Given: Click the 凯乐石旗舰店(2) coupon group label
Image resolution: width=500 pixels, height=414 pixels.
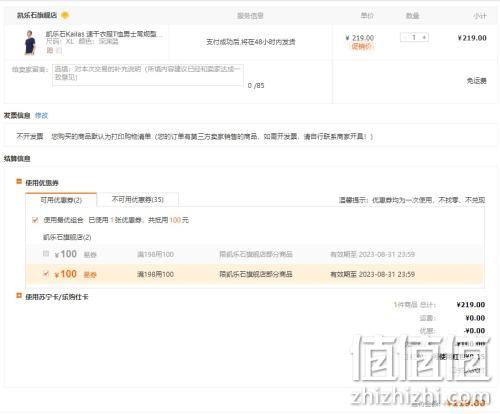Looking at the screenshot, I should [67, 237].
